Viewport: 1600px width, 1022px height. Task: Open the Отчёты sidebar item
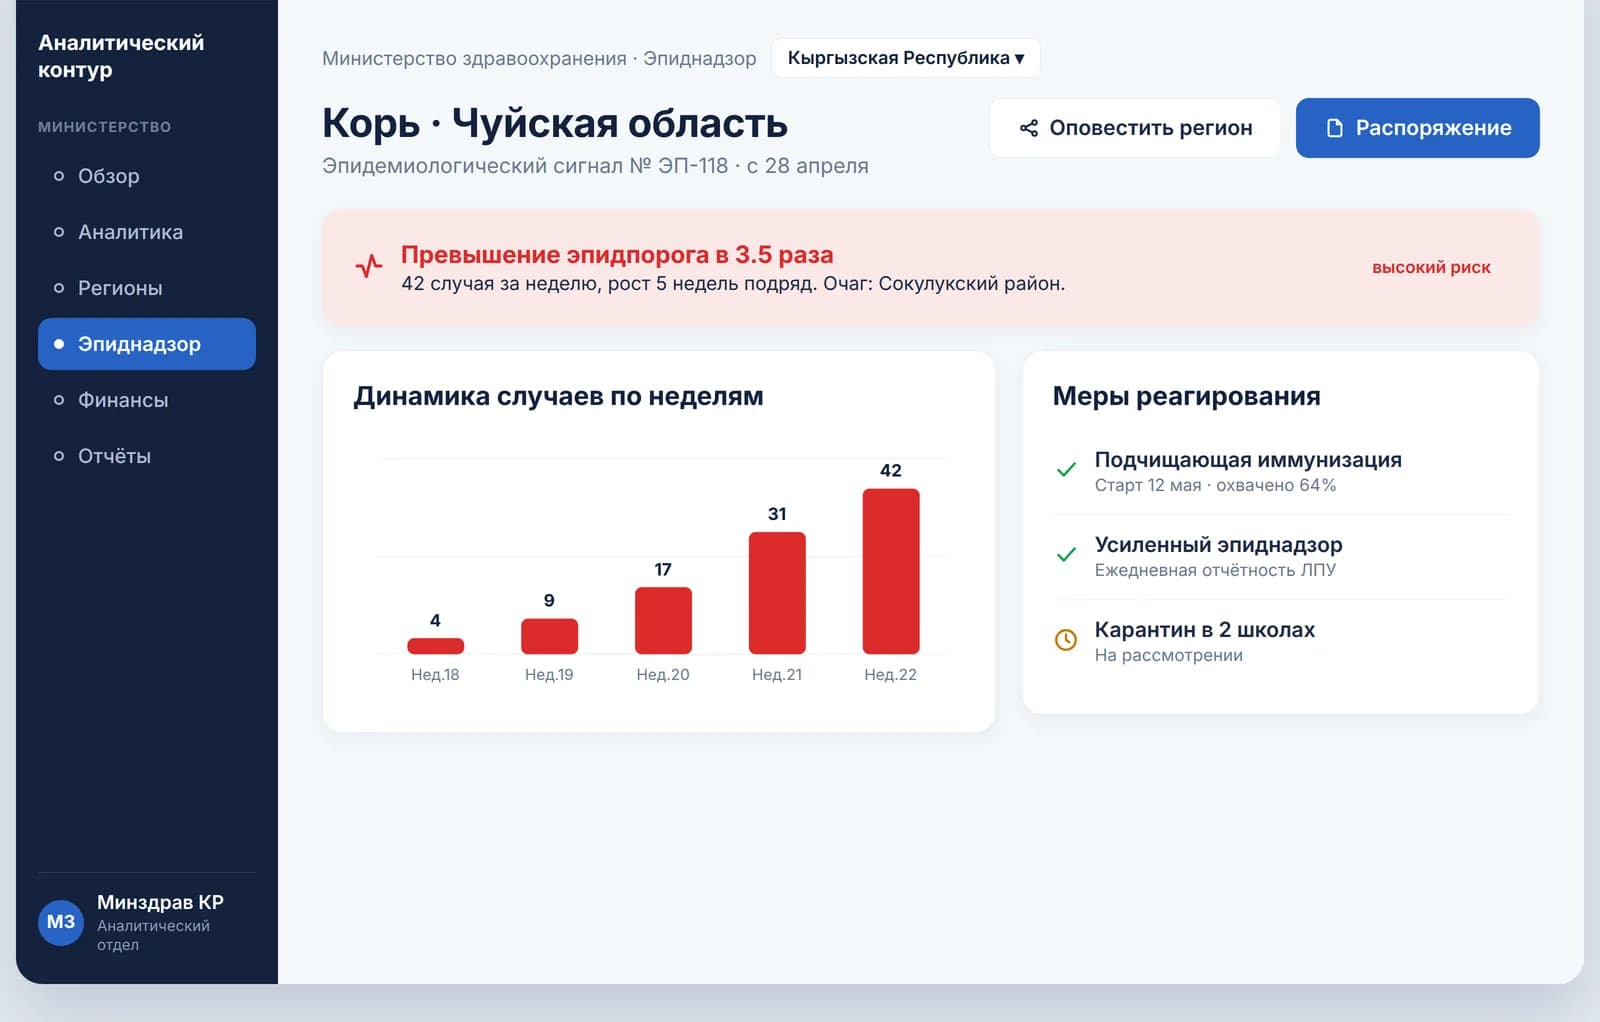(x=147, y=456)
